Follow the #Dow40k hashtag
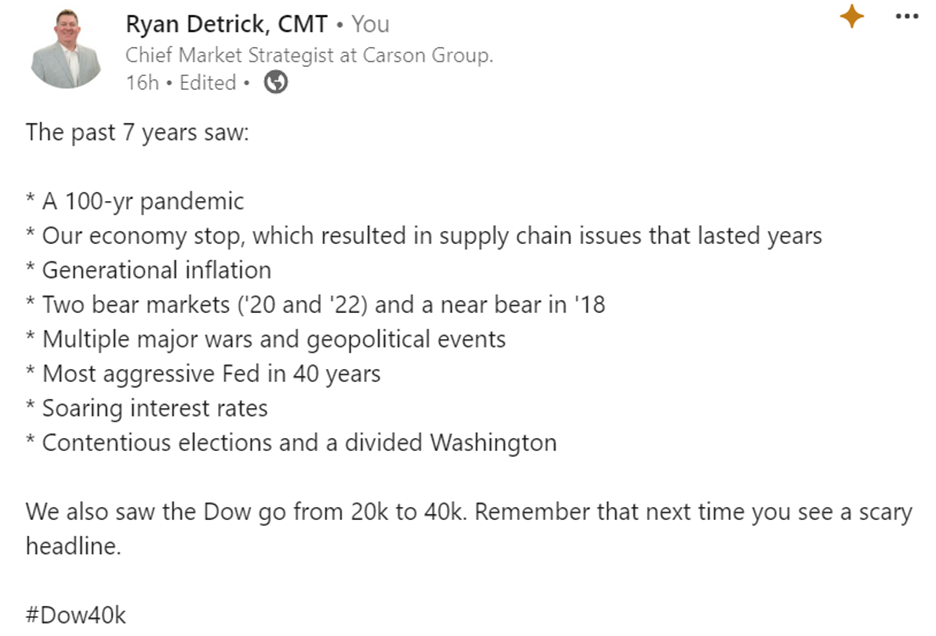 coord(76,615)
